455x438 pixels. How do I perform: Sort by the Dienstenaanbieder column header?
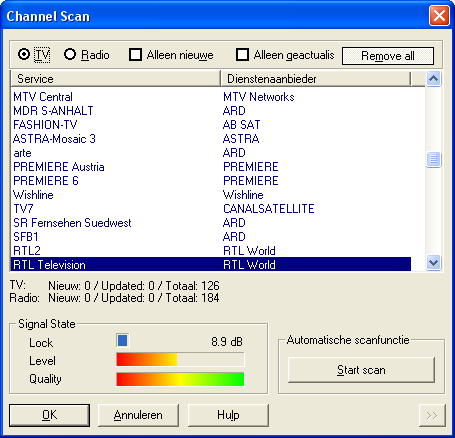tap(315, 79)
